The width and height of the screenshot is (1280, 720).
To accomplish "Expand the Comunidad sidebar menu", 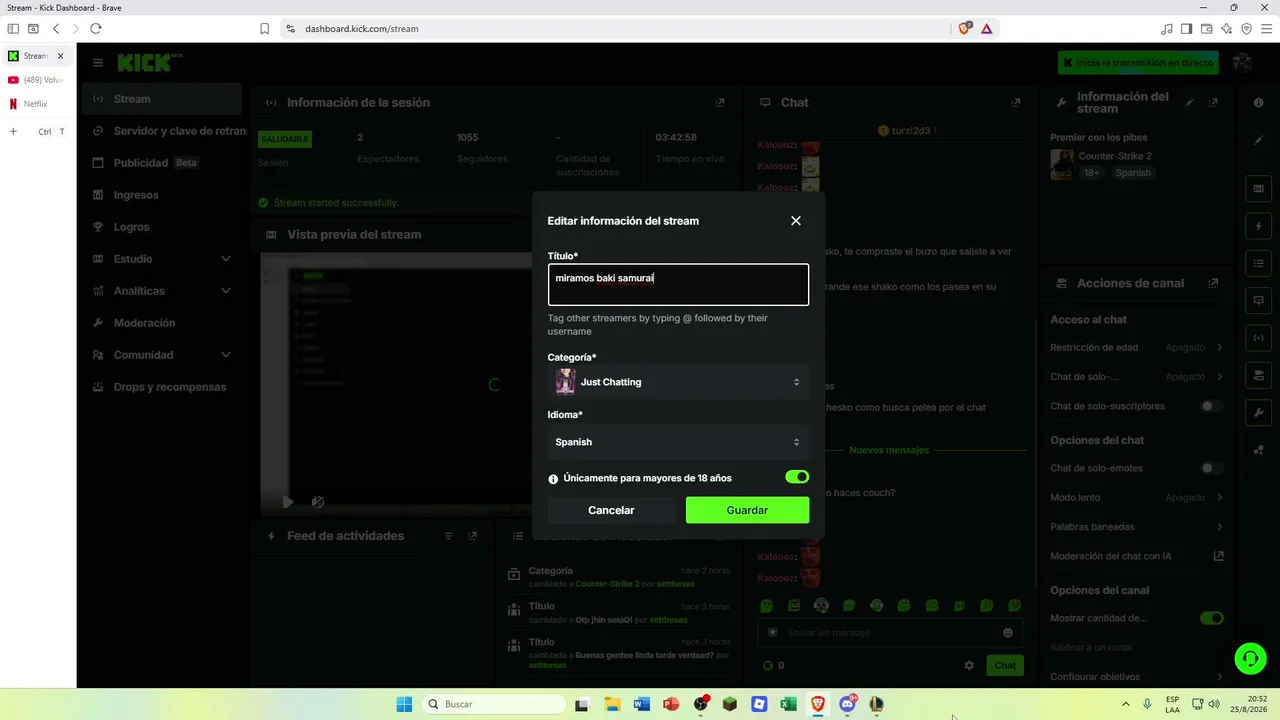I will [162, 355].
